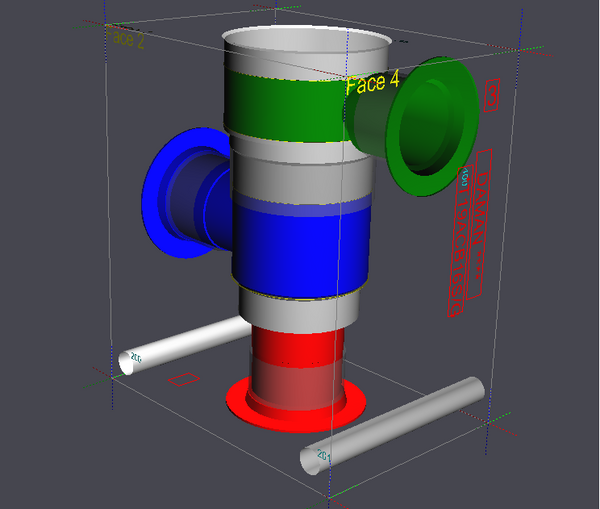Select the red 'T19ACB16SIG' label

click(x=460, y=242)
